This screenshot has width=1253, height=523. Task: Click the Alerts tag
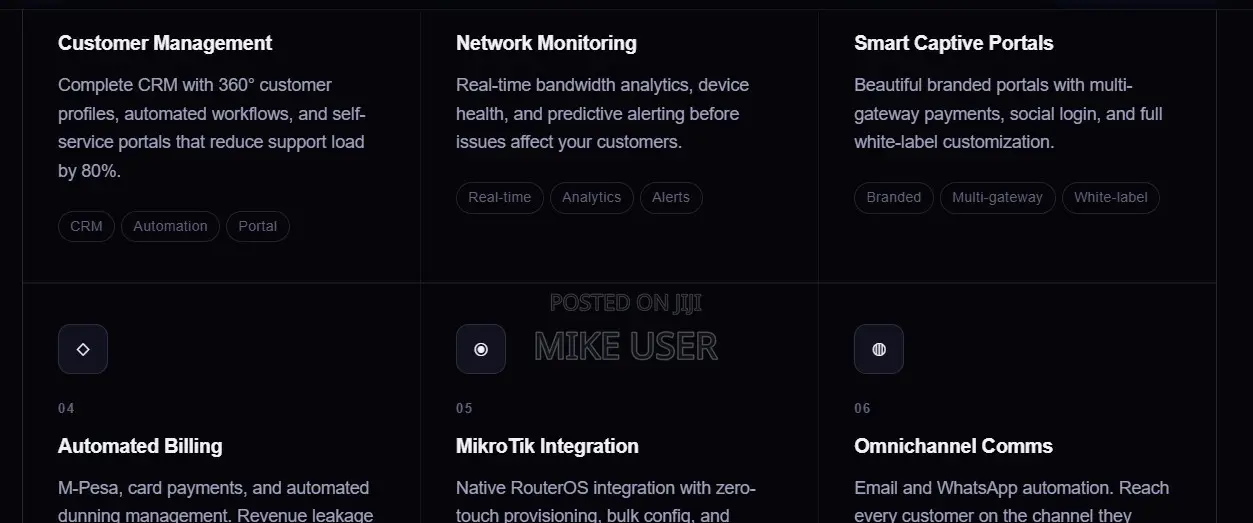click(x=671, y=197)
